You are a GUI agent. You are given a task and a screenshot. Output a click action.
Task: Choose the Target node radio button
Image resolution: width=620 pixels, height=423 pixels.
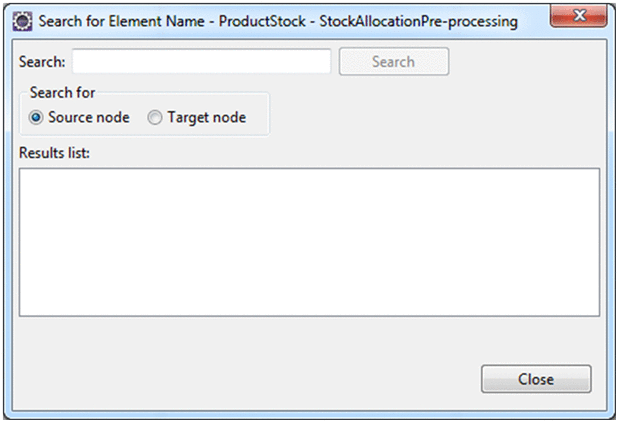[x=154, y=117]
